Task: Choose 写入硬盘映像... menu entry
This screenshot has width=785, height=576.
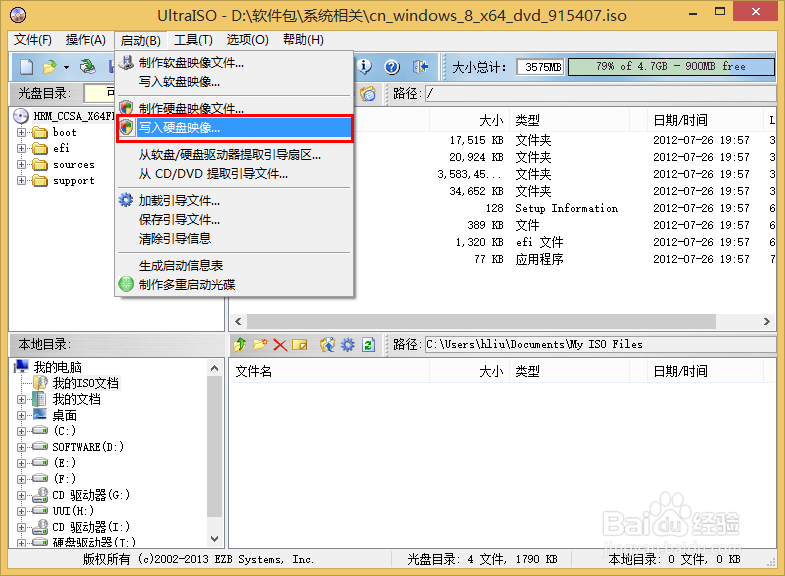Action: [235, 128]
